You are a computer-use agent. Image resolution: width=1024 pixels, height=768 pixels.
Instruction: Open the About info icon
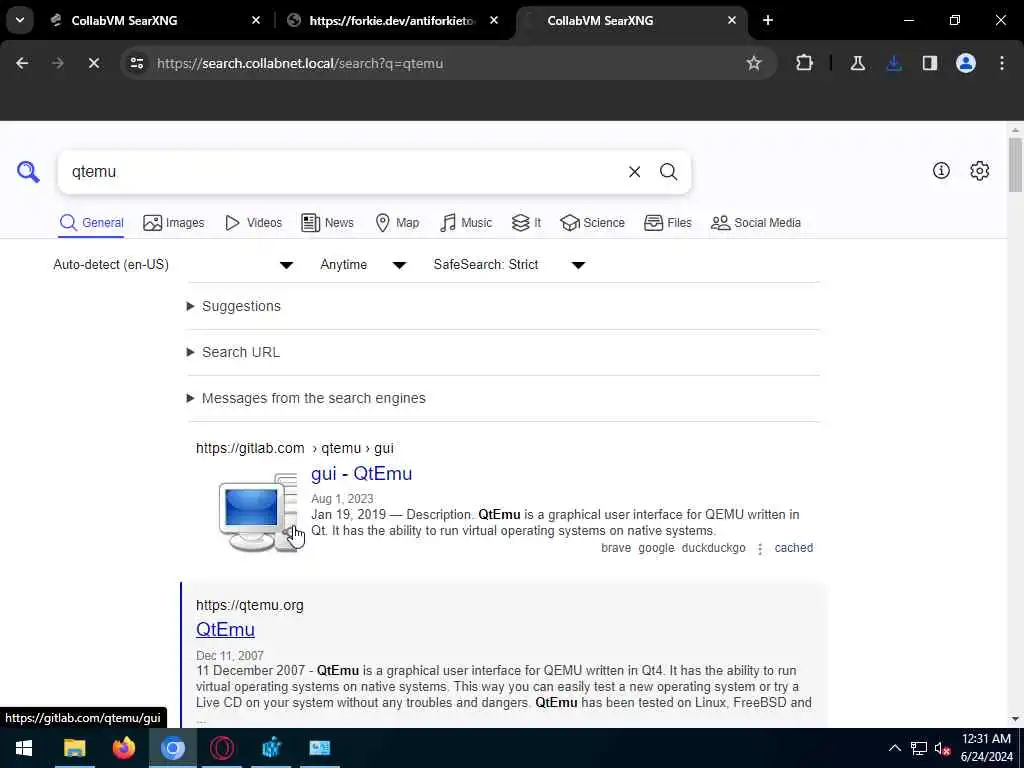point(941,170)
